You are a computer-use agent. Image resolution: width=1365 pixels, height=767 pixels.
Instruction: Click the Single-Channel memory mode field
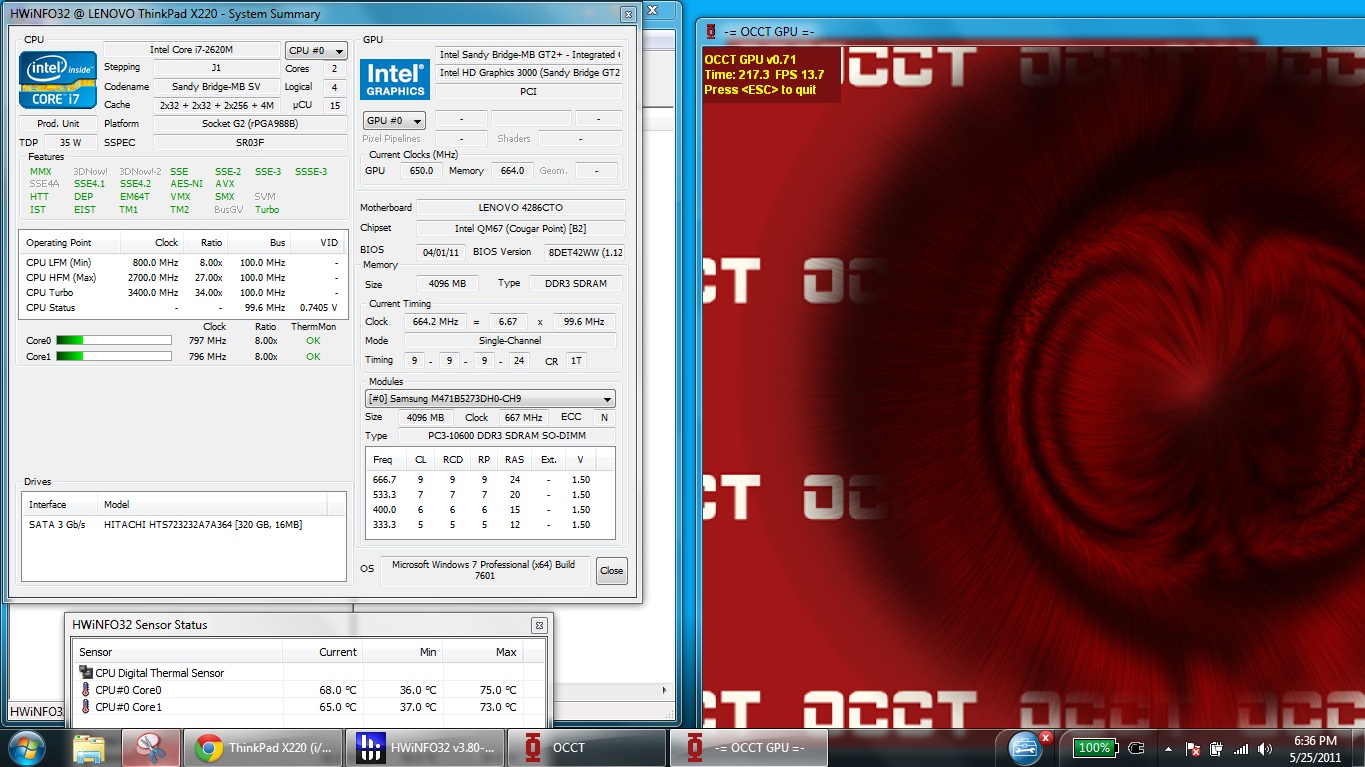tap(511, 341)
